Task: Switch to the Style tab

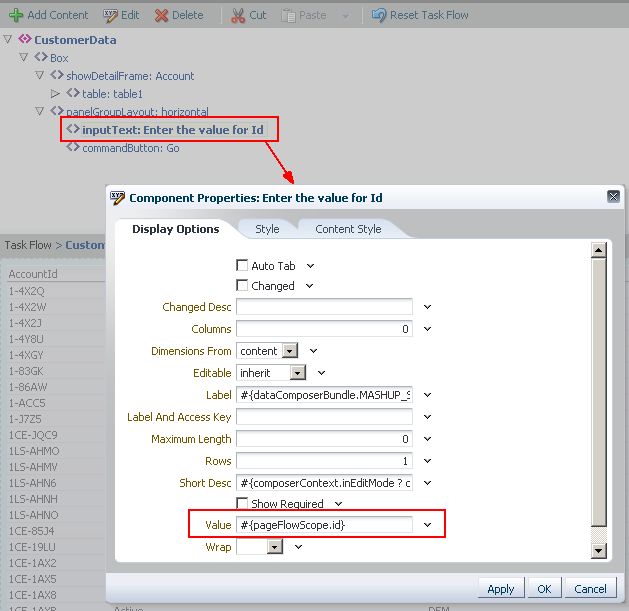Action: click(267, 229)
